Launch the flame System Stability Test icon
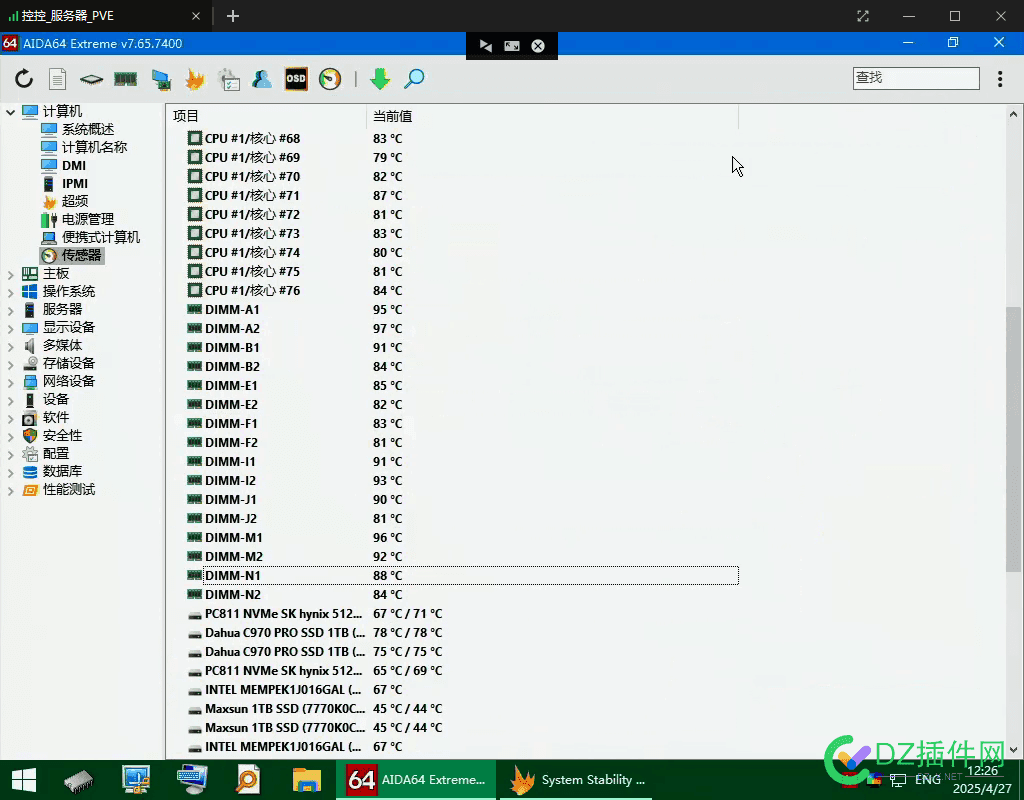 (x=194, y=79)
